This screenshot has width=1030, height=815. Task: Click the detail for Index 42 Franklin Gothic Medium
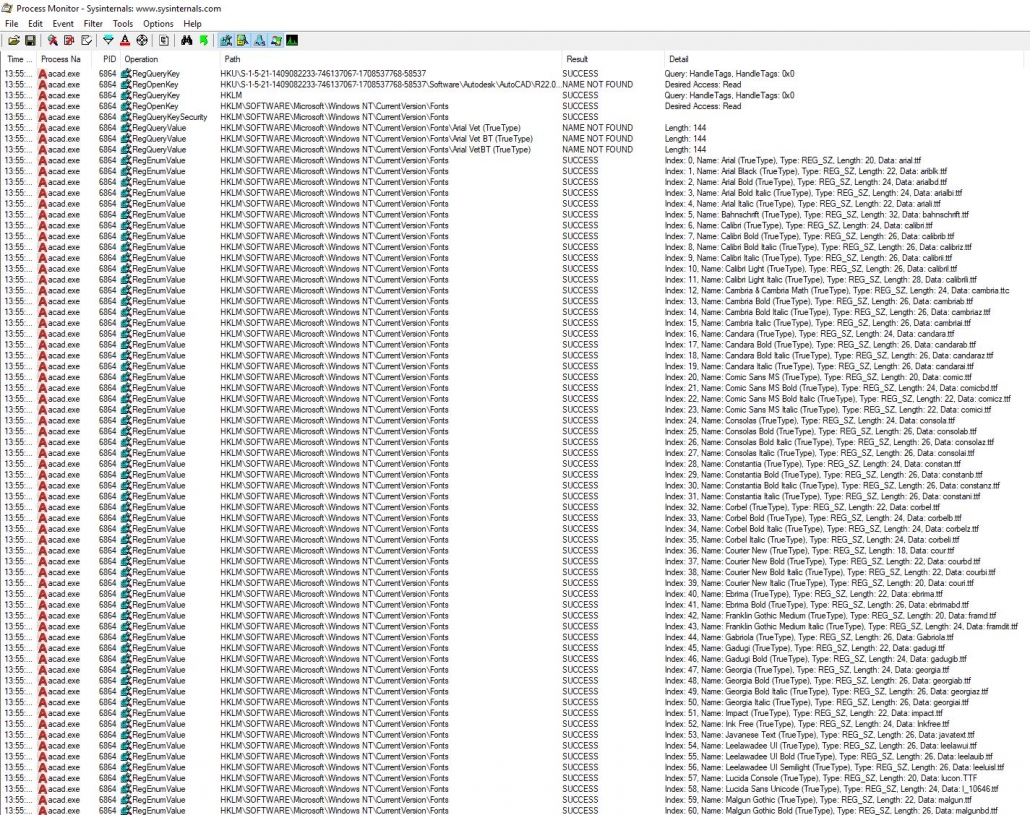pyautogui.click(x=830, y=615)
